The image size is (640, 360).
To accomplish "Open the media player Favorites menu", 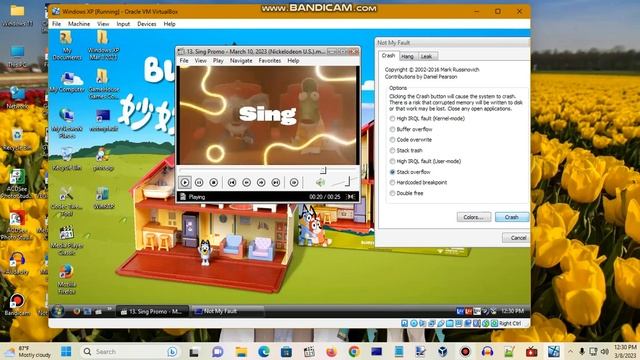I will [x=270, y=60].
